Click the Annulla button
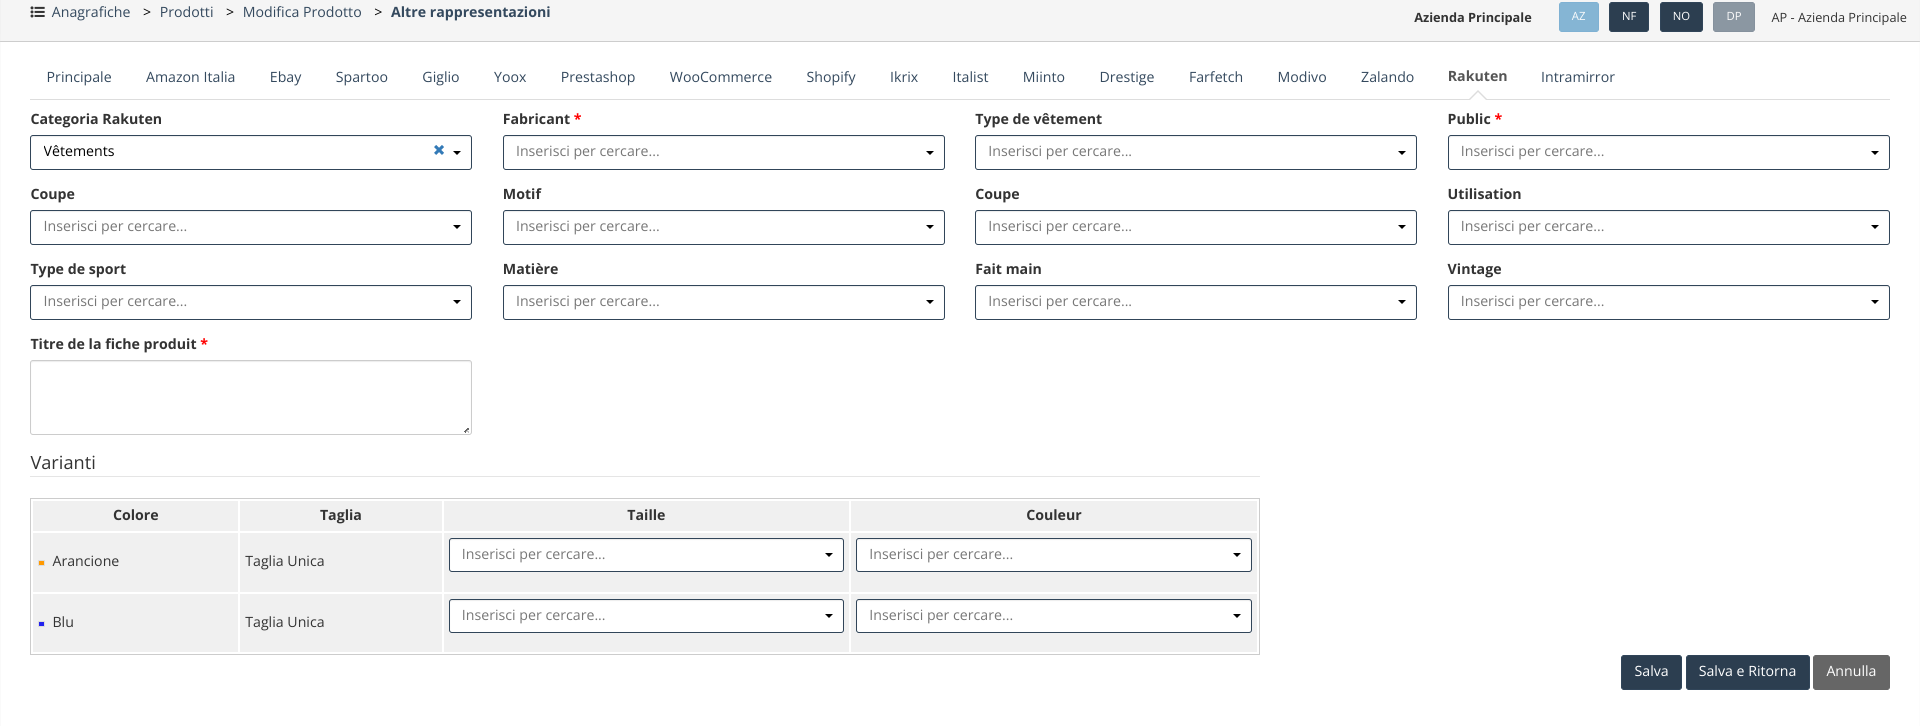The image size is (1920, 726). pos(1851,672)
